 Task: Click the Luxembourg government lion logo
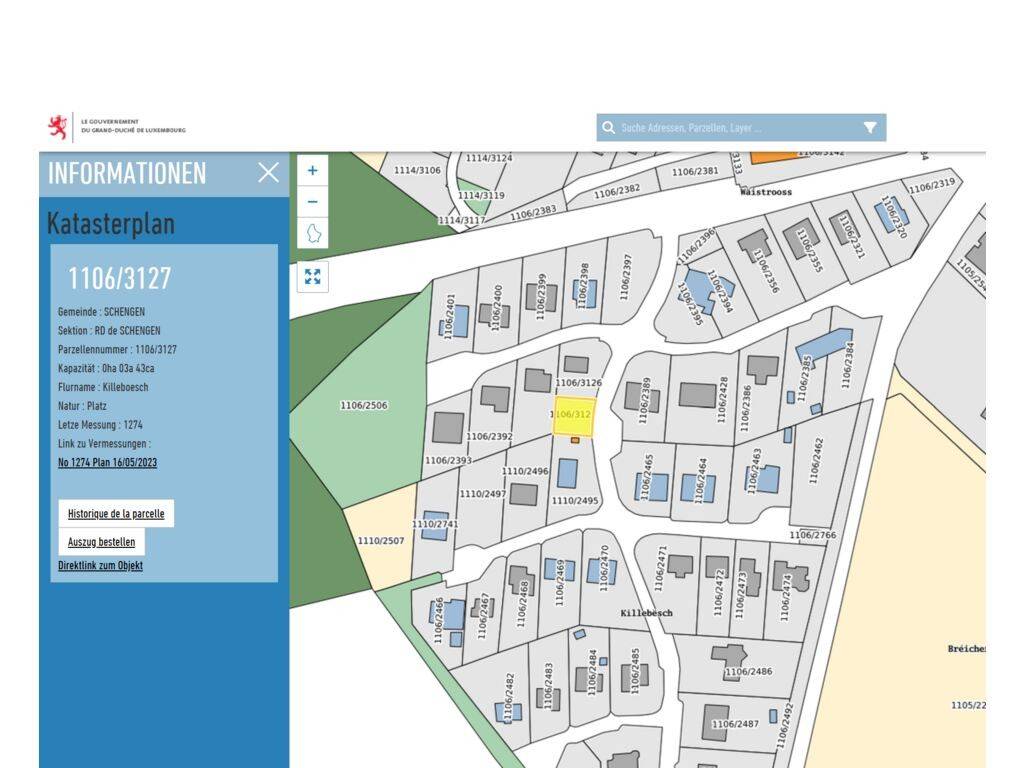(58, 127)
